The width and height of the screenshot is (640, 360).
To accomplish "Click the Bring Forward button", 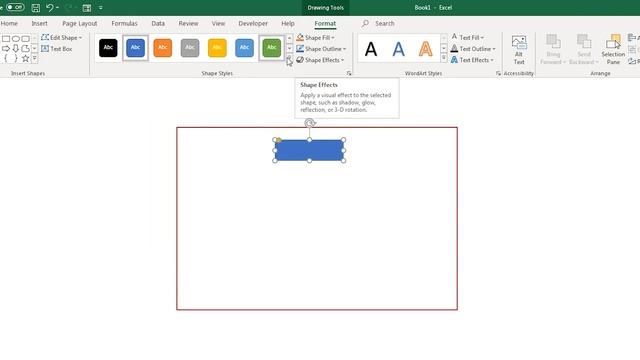I will tap(553, 50).
